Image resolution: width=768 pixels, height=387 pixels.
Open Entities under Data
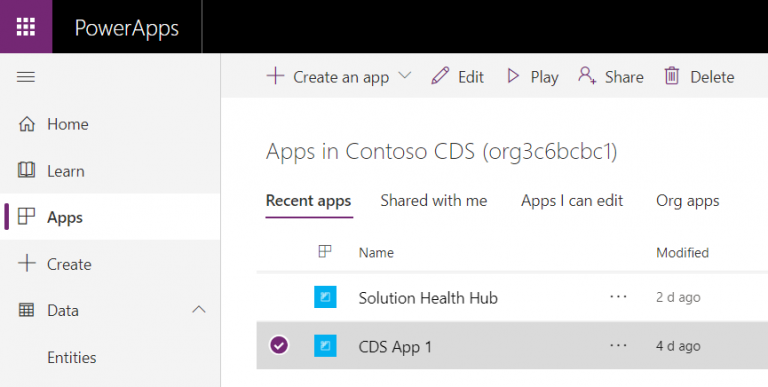click(72, 358)
